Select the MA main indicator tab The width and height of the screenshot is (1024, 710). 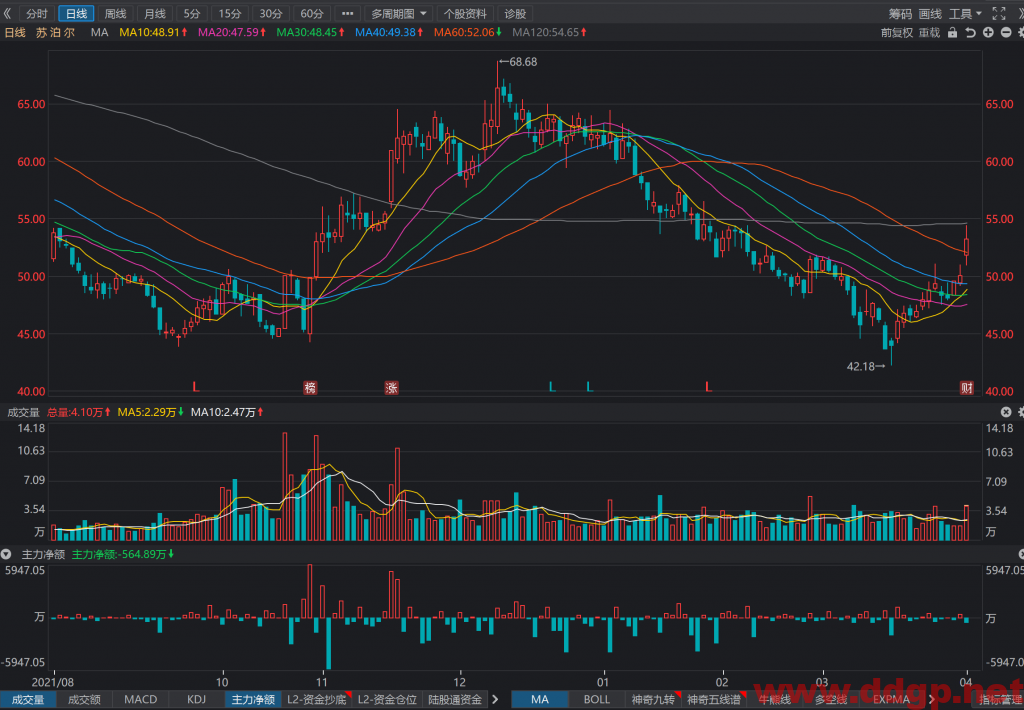pyautogui.click(x=539, y=700)
